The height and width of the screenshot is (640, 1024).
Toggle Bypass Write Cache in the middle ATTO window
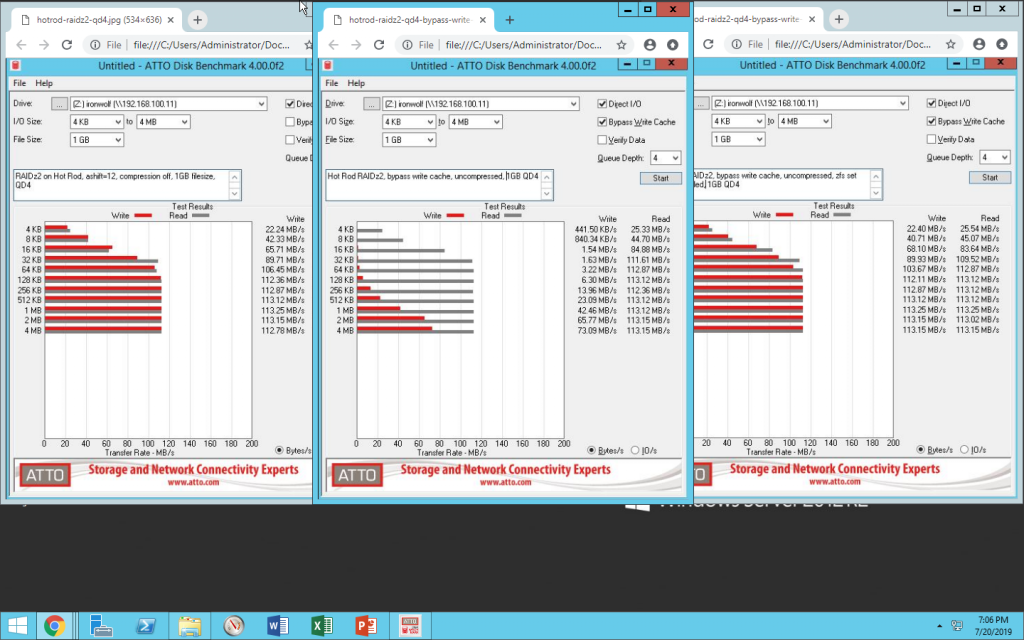point(602,121)
